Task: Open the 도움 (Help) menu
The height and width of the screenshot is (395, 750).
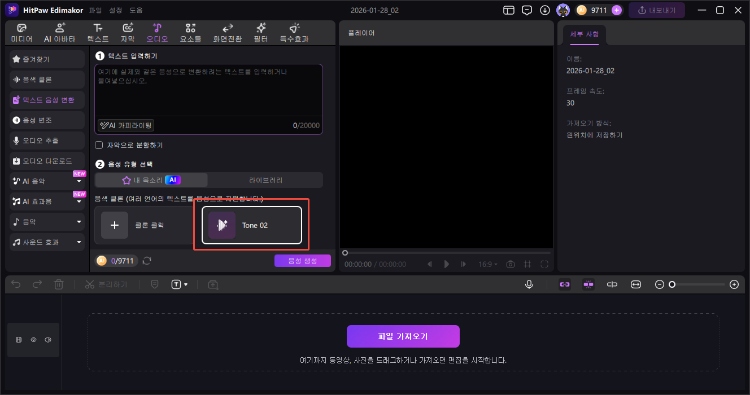Action: coord(136,10)
